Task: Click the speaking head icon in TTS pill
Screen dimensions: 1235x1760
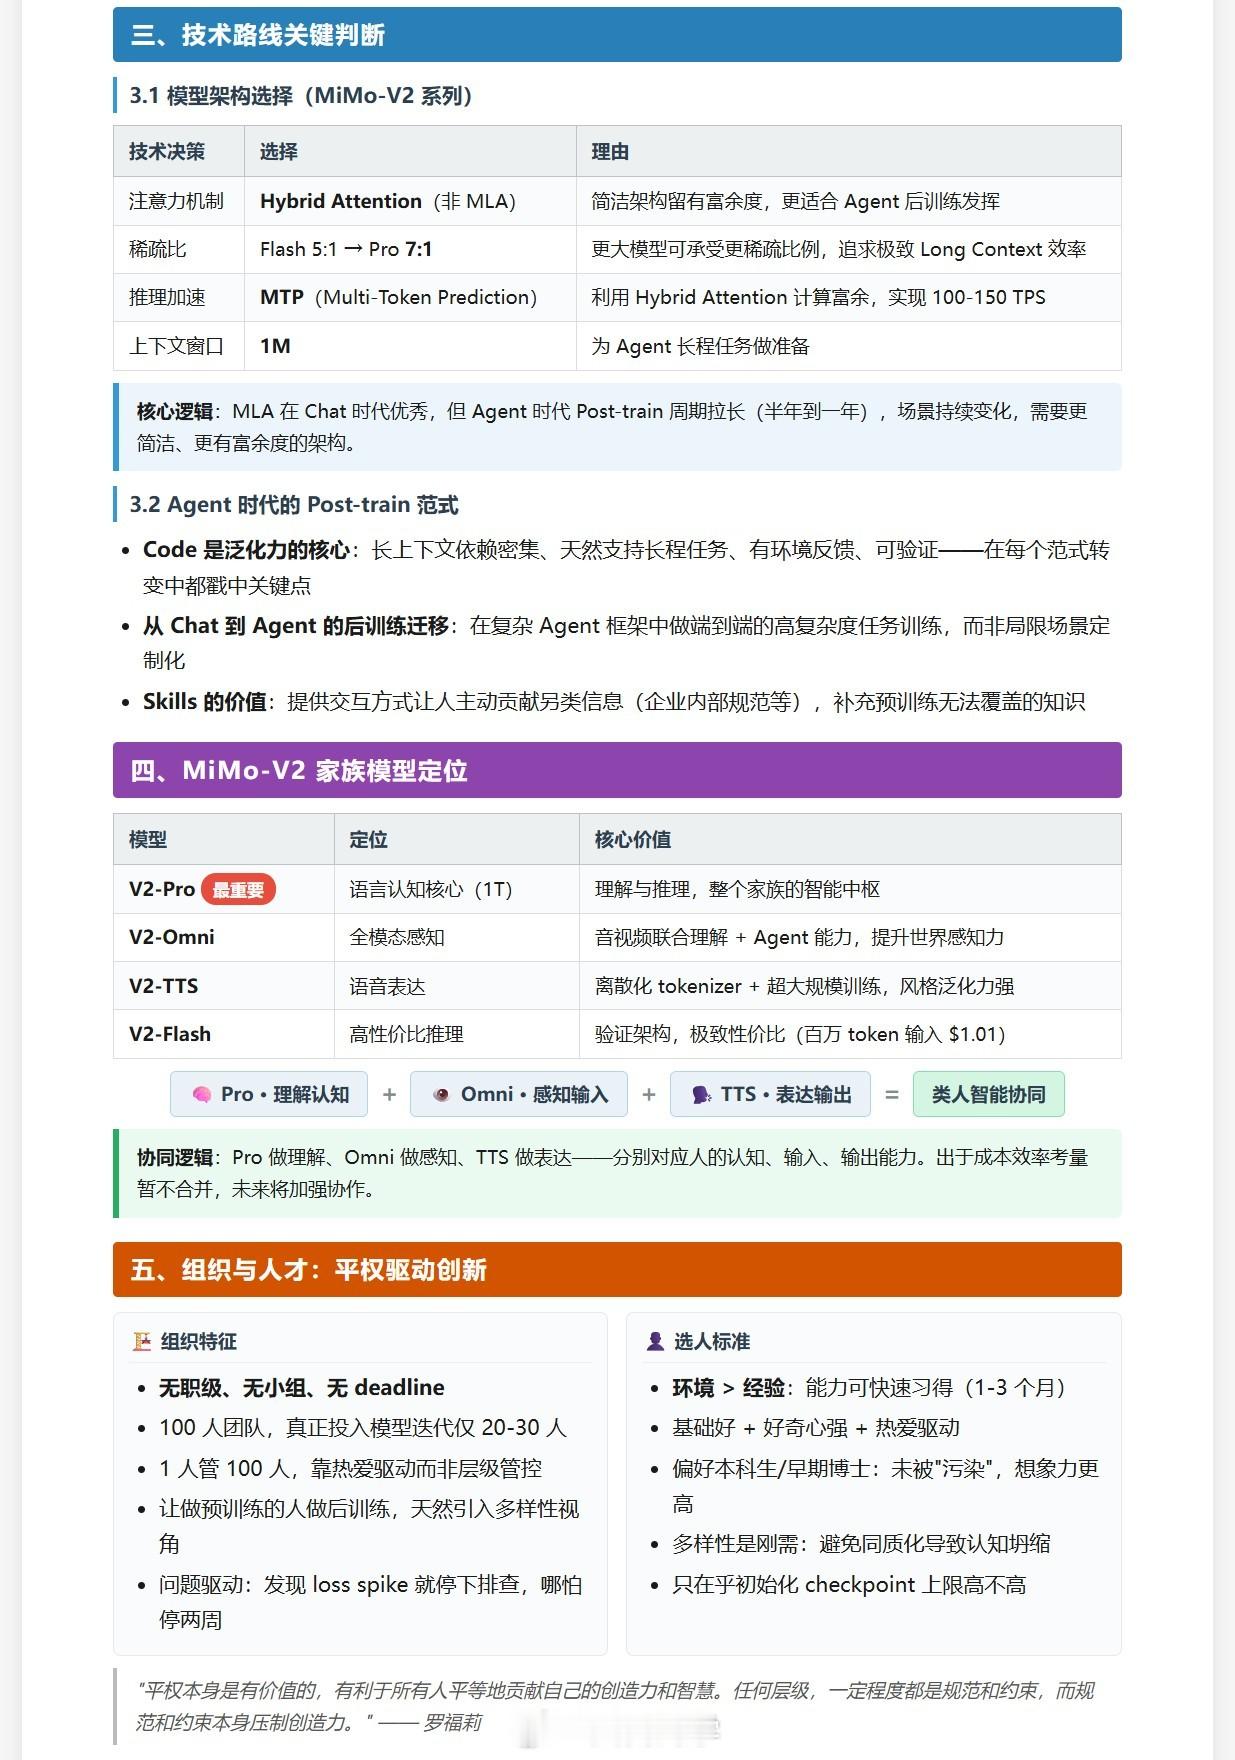Action: (702, 1095)
